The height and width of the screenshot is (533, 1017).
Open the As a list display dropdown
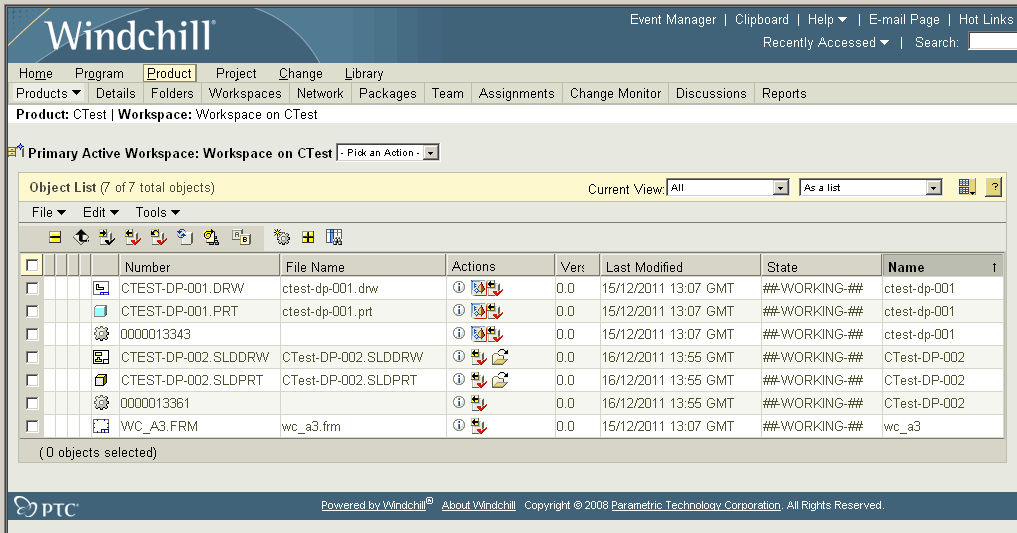pos(870,187)
